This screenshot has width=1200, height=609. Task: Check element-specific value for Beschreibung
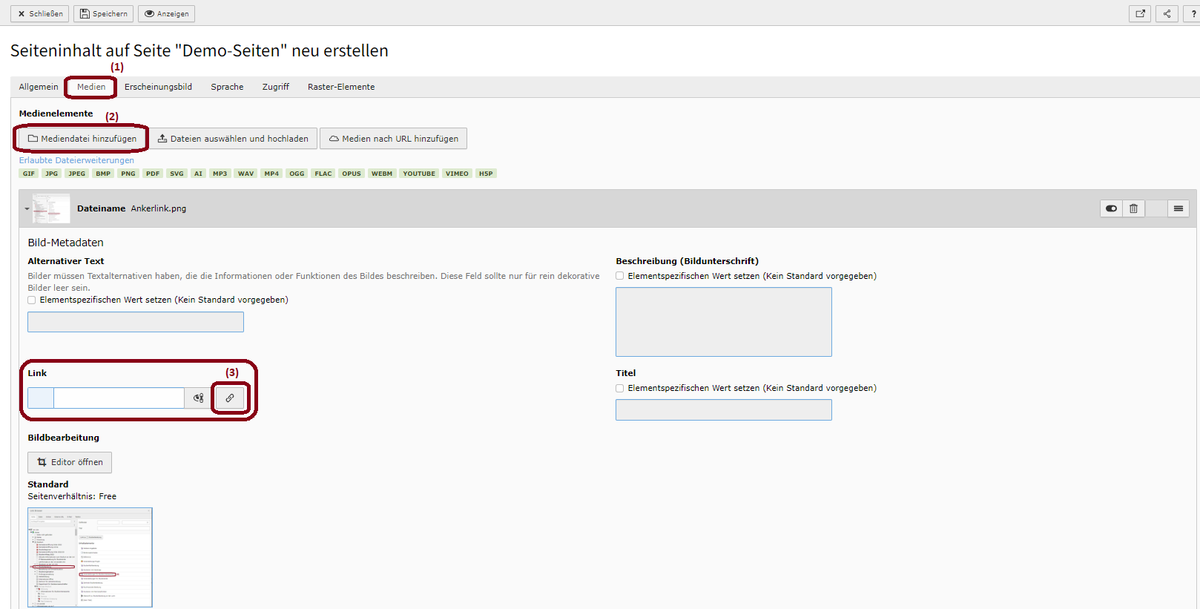coord(620,276)
